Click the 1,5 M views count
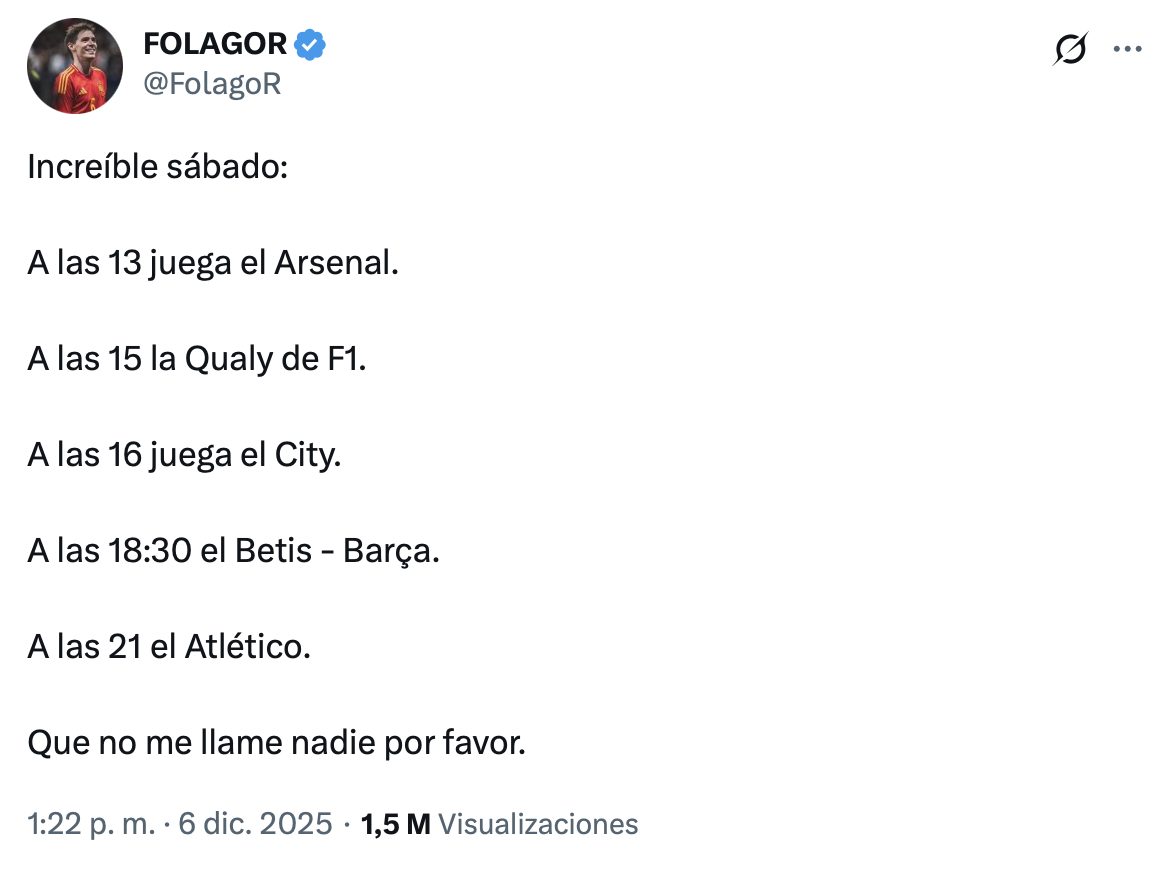This screenshot has width=1164, height=872. [x=395, y=824]
